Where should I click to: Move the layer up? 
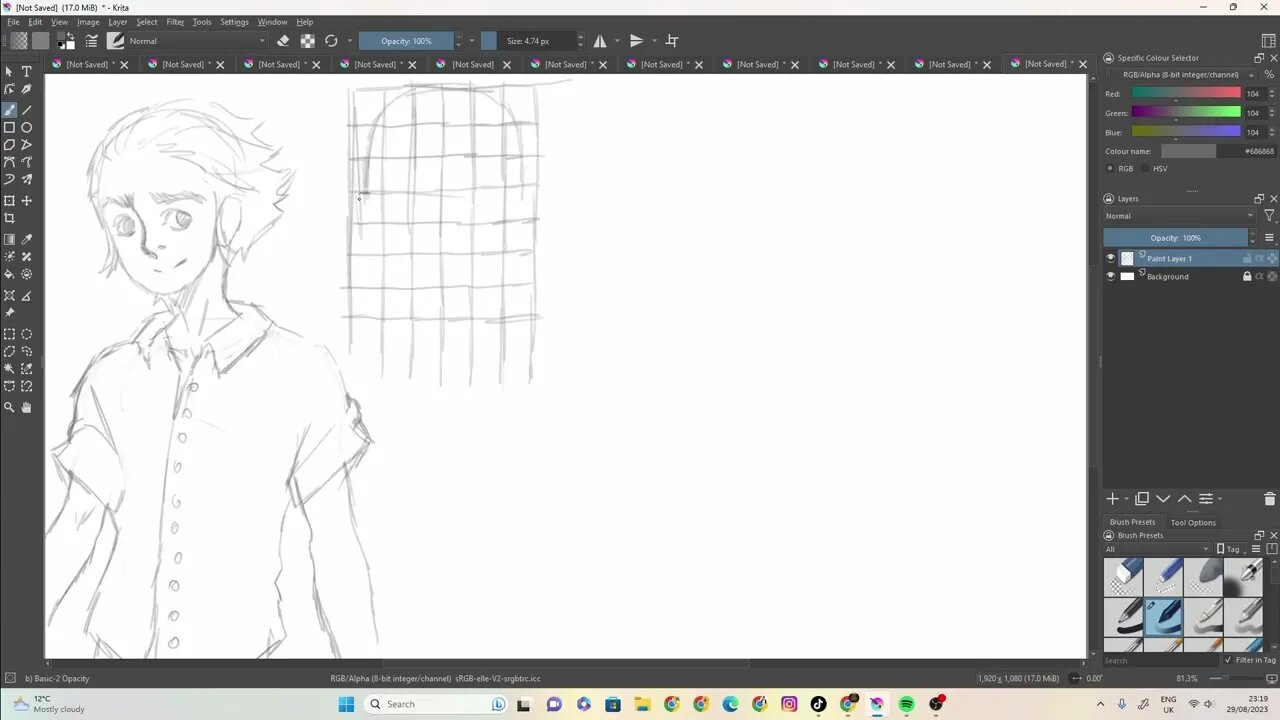tap(1184, 499)
